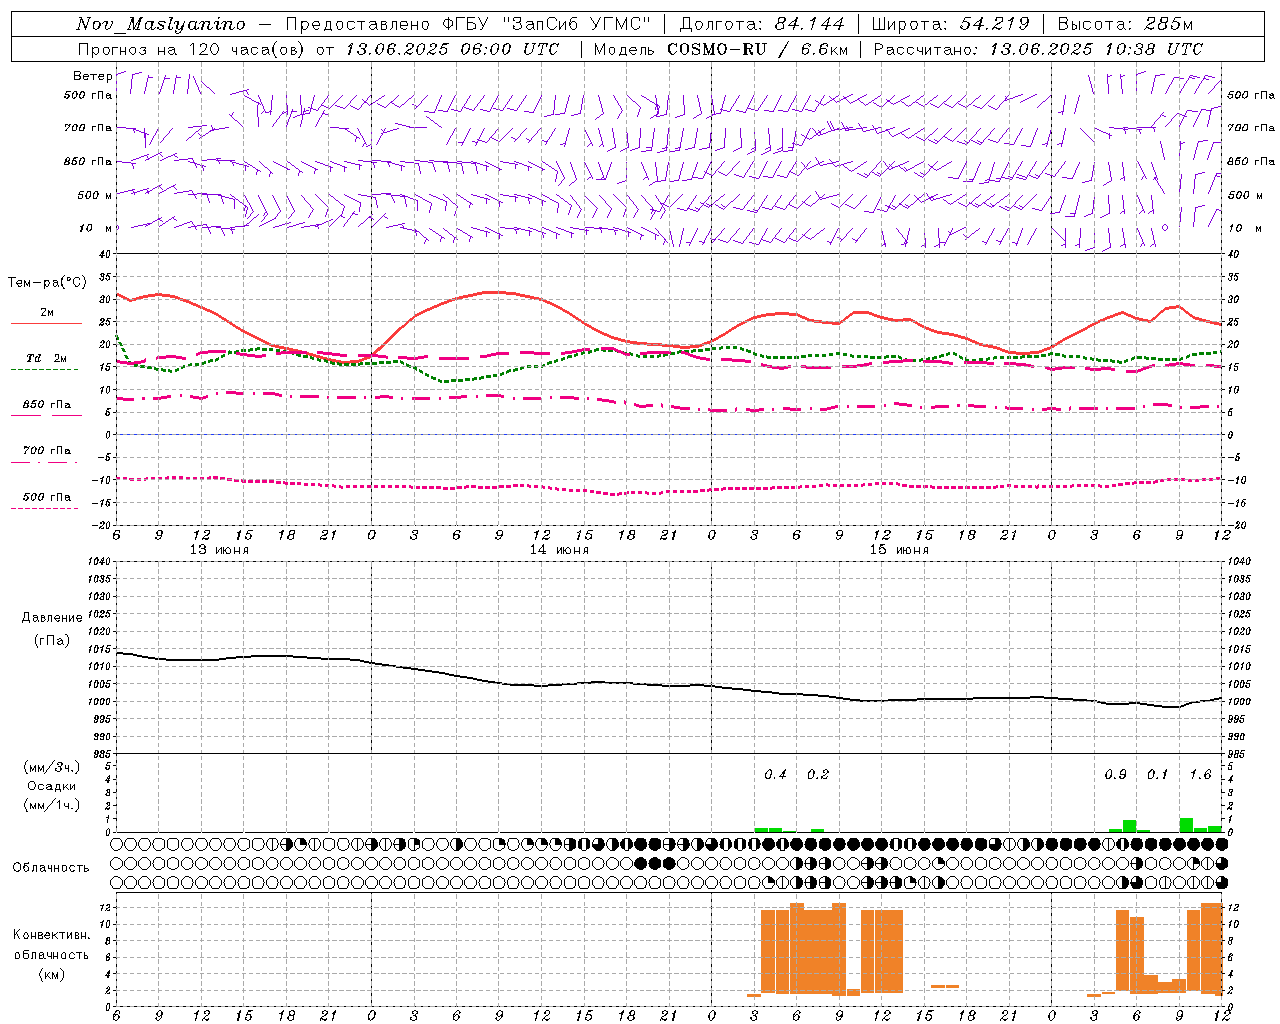Click the date label 13 июня

click(219, 550)
